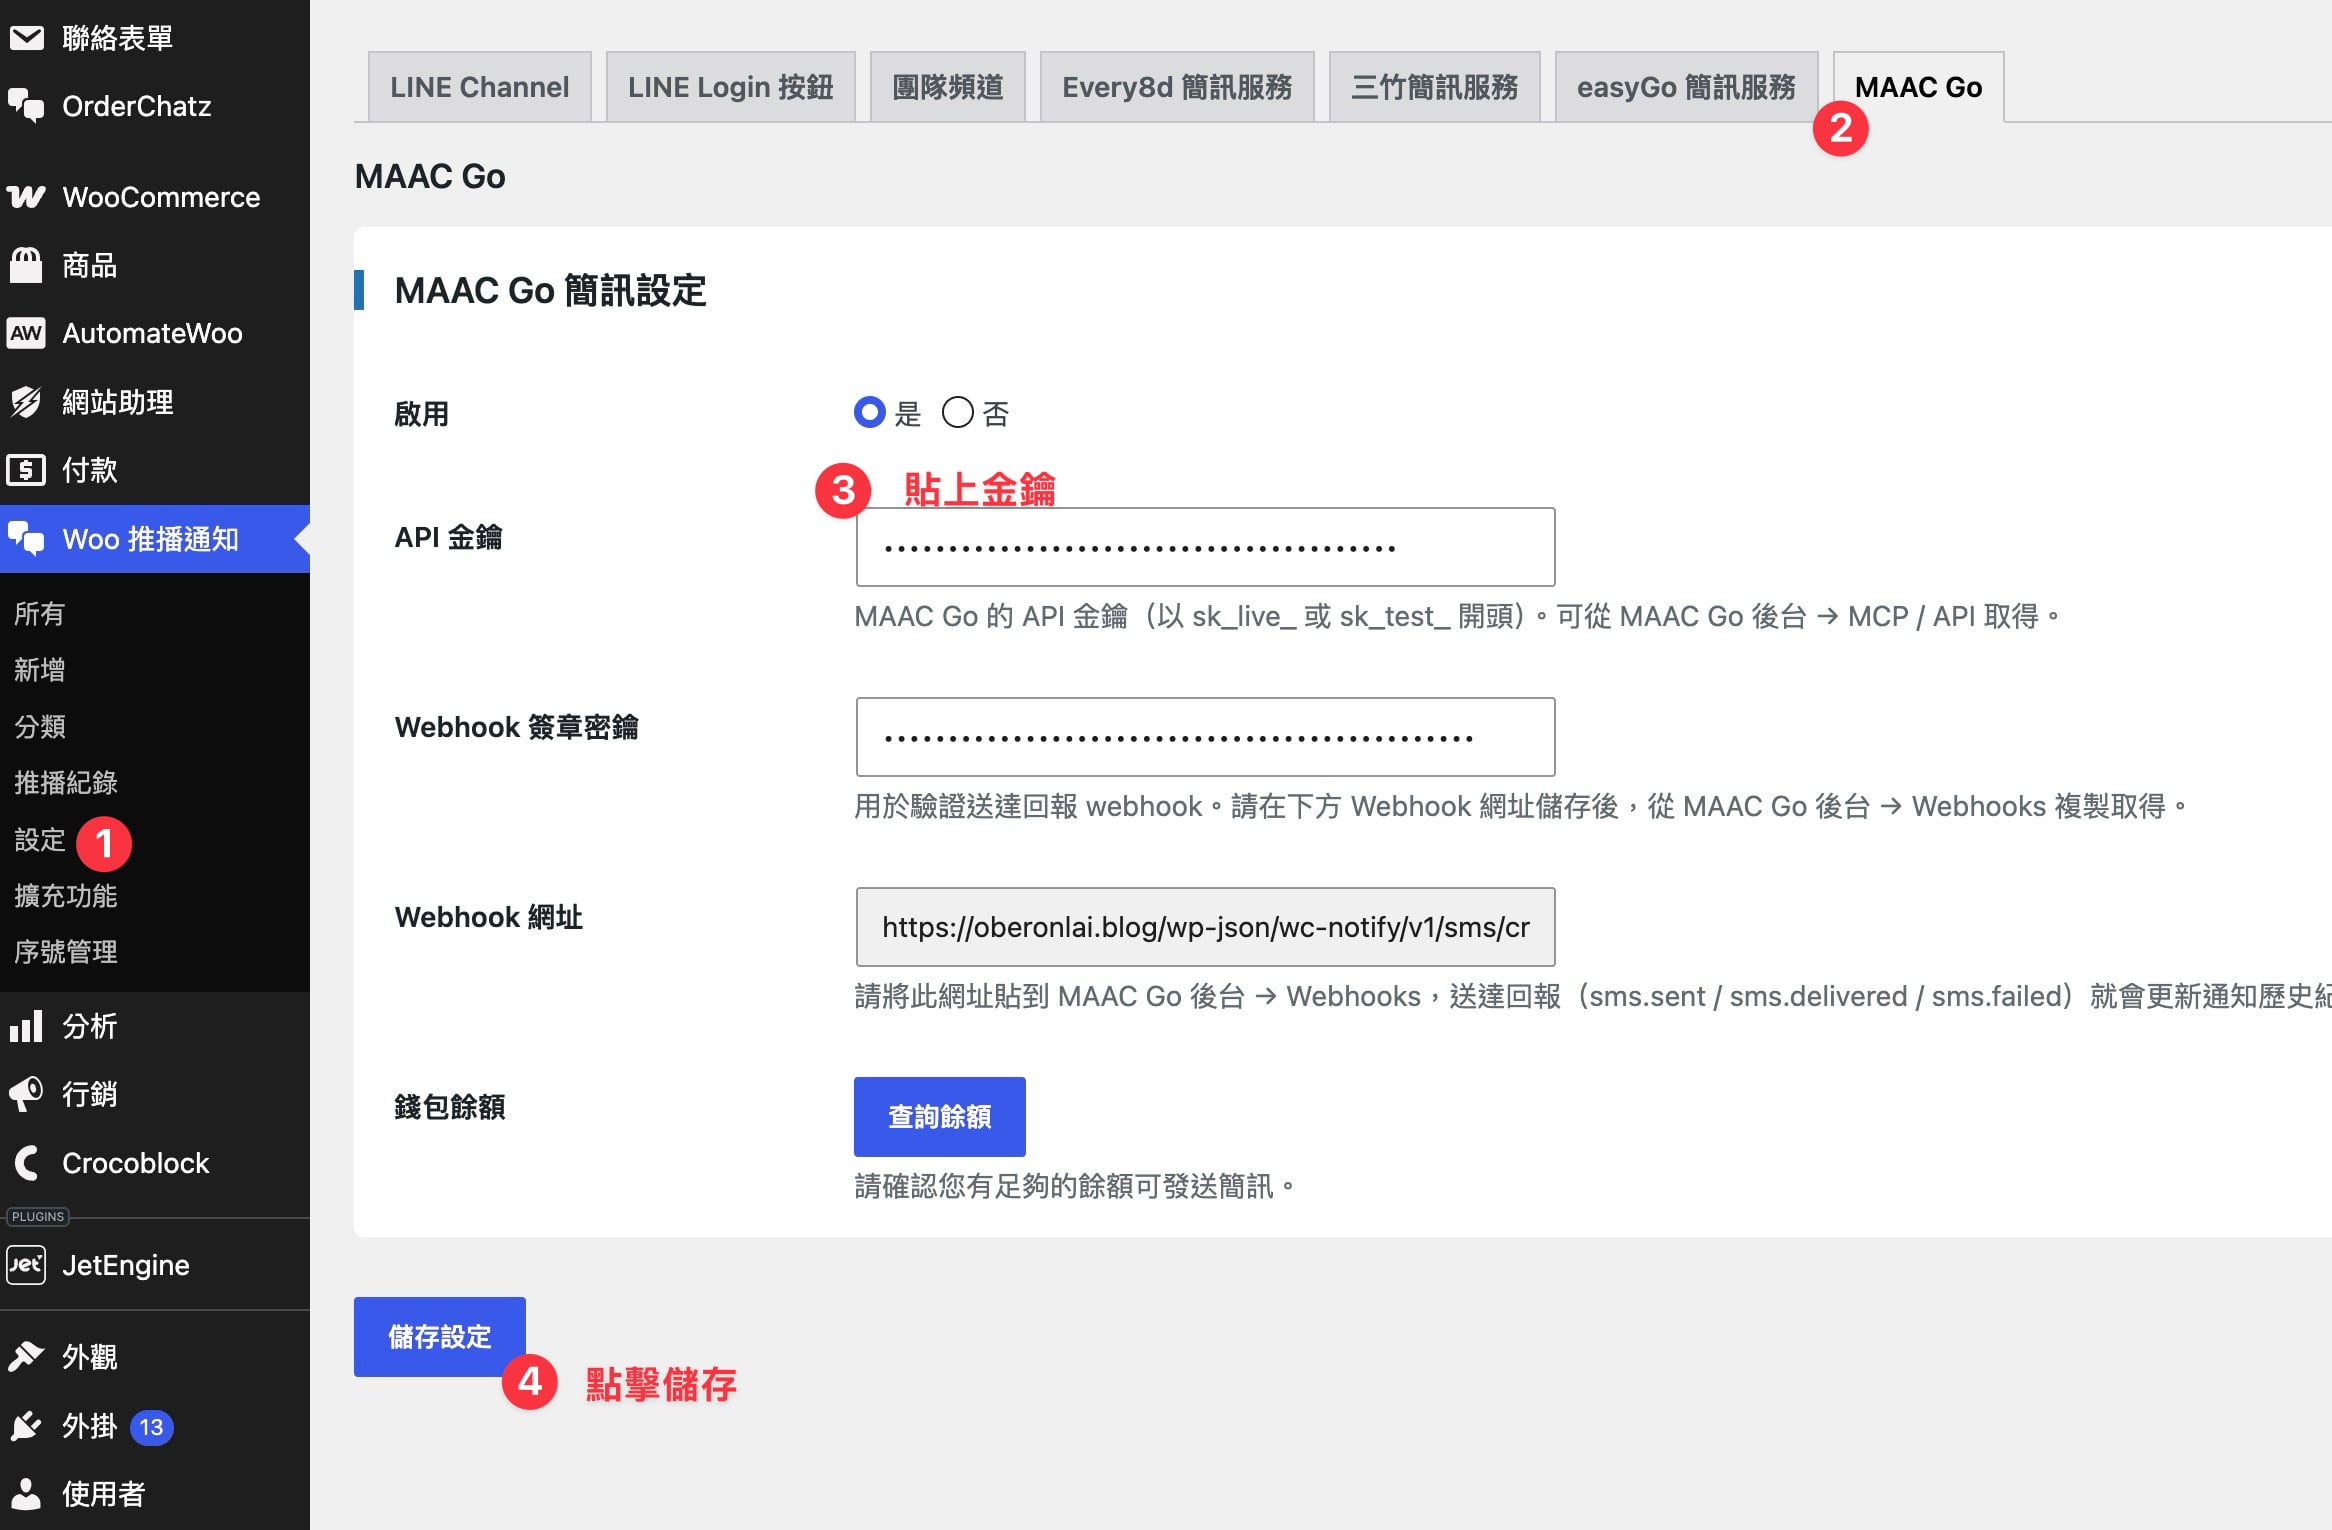Open 新增 in the sidebar submenu
Screen dimensions: 2332x1530
coord(40,669)
